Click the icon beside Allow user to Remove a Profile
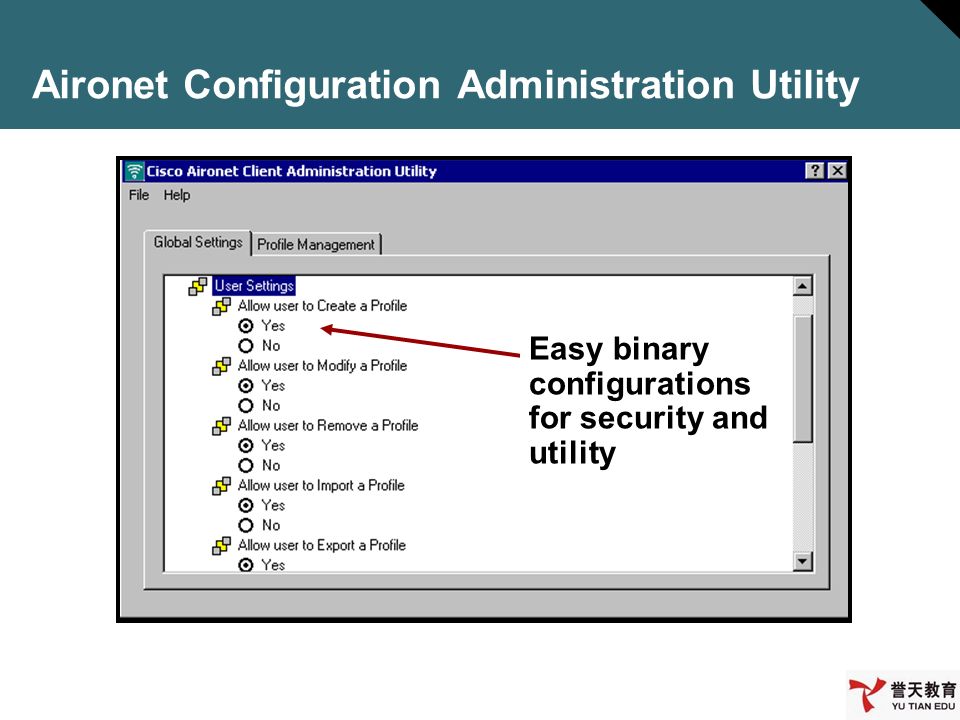Viewport: 960px width, 720px height. (x=222, y=426)
